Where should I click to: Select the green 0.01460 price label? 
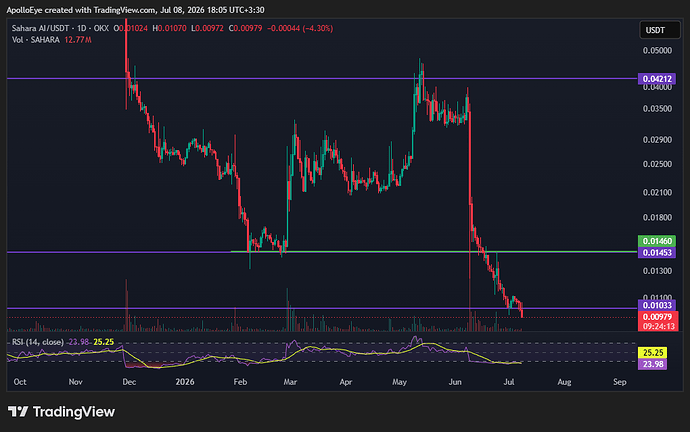[657, 241]
